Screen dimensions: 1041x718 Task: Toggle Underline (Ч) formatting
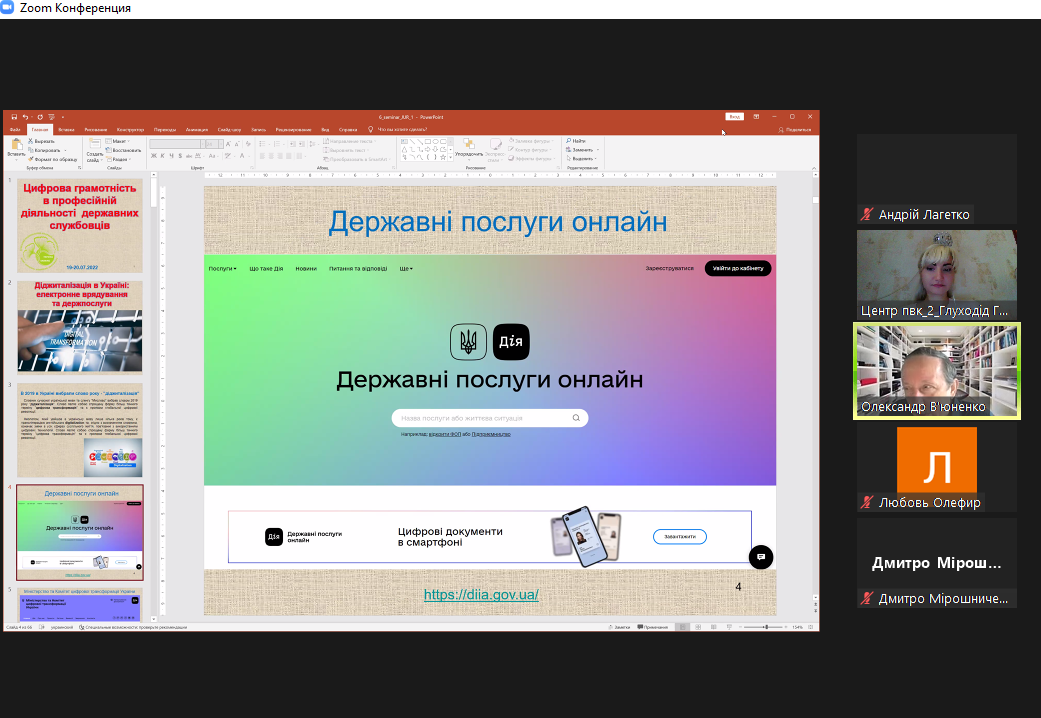[171, 156]
